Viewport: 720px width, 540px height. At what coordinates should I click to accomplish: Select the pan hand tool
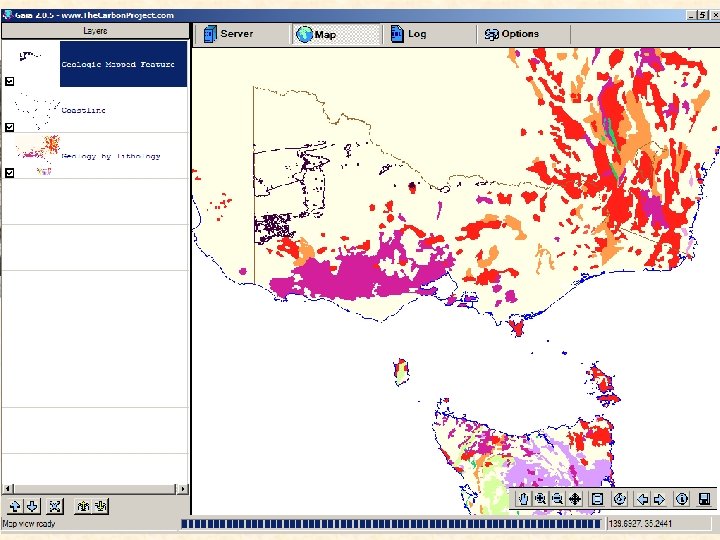click(x=523, y=499)
